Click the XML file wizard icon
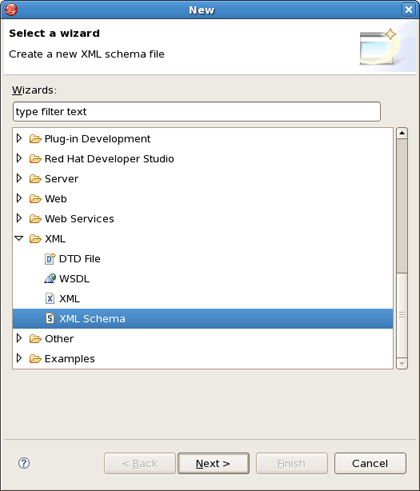The height and width of the screenshot is (491, 420). 50,299
